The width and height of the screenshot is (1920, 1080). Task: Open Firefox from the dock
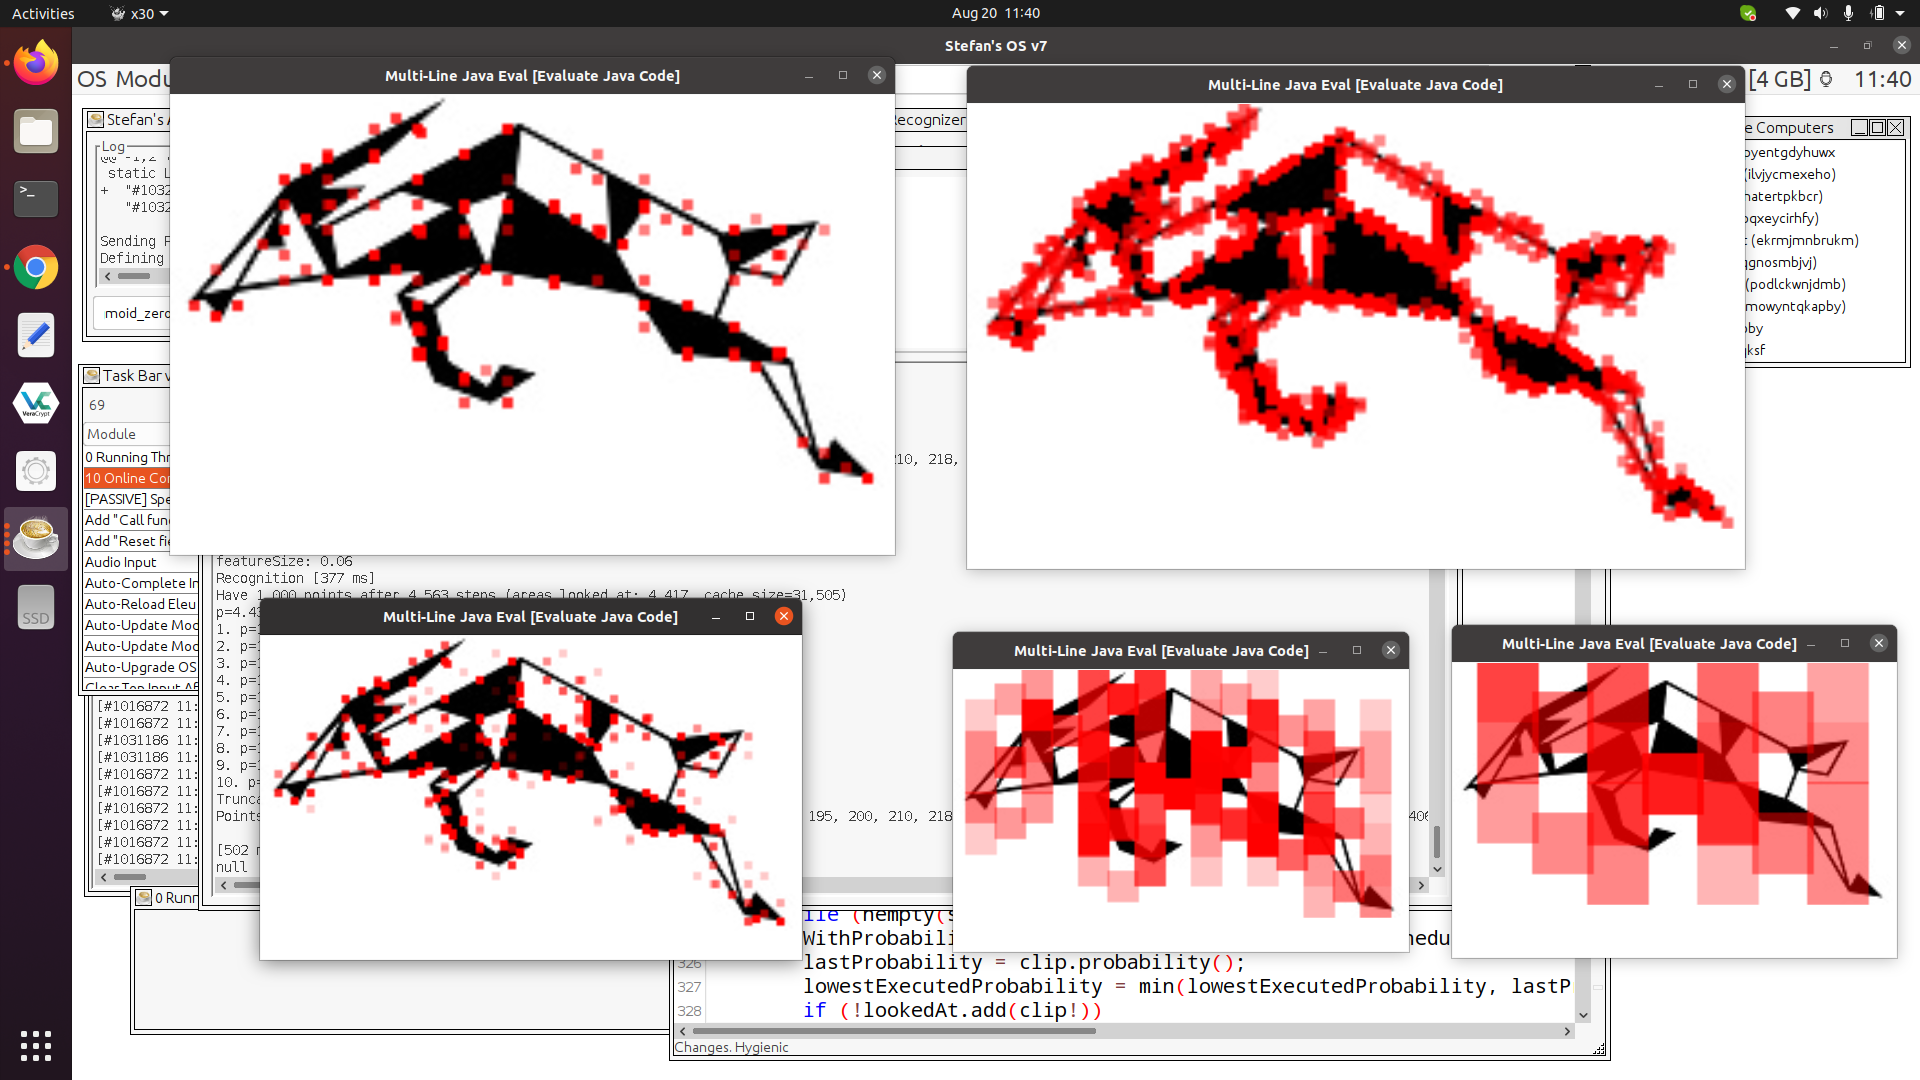(36, 63)
